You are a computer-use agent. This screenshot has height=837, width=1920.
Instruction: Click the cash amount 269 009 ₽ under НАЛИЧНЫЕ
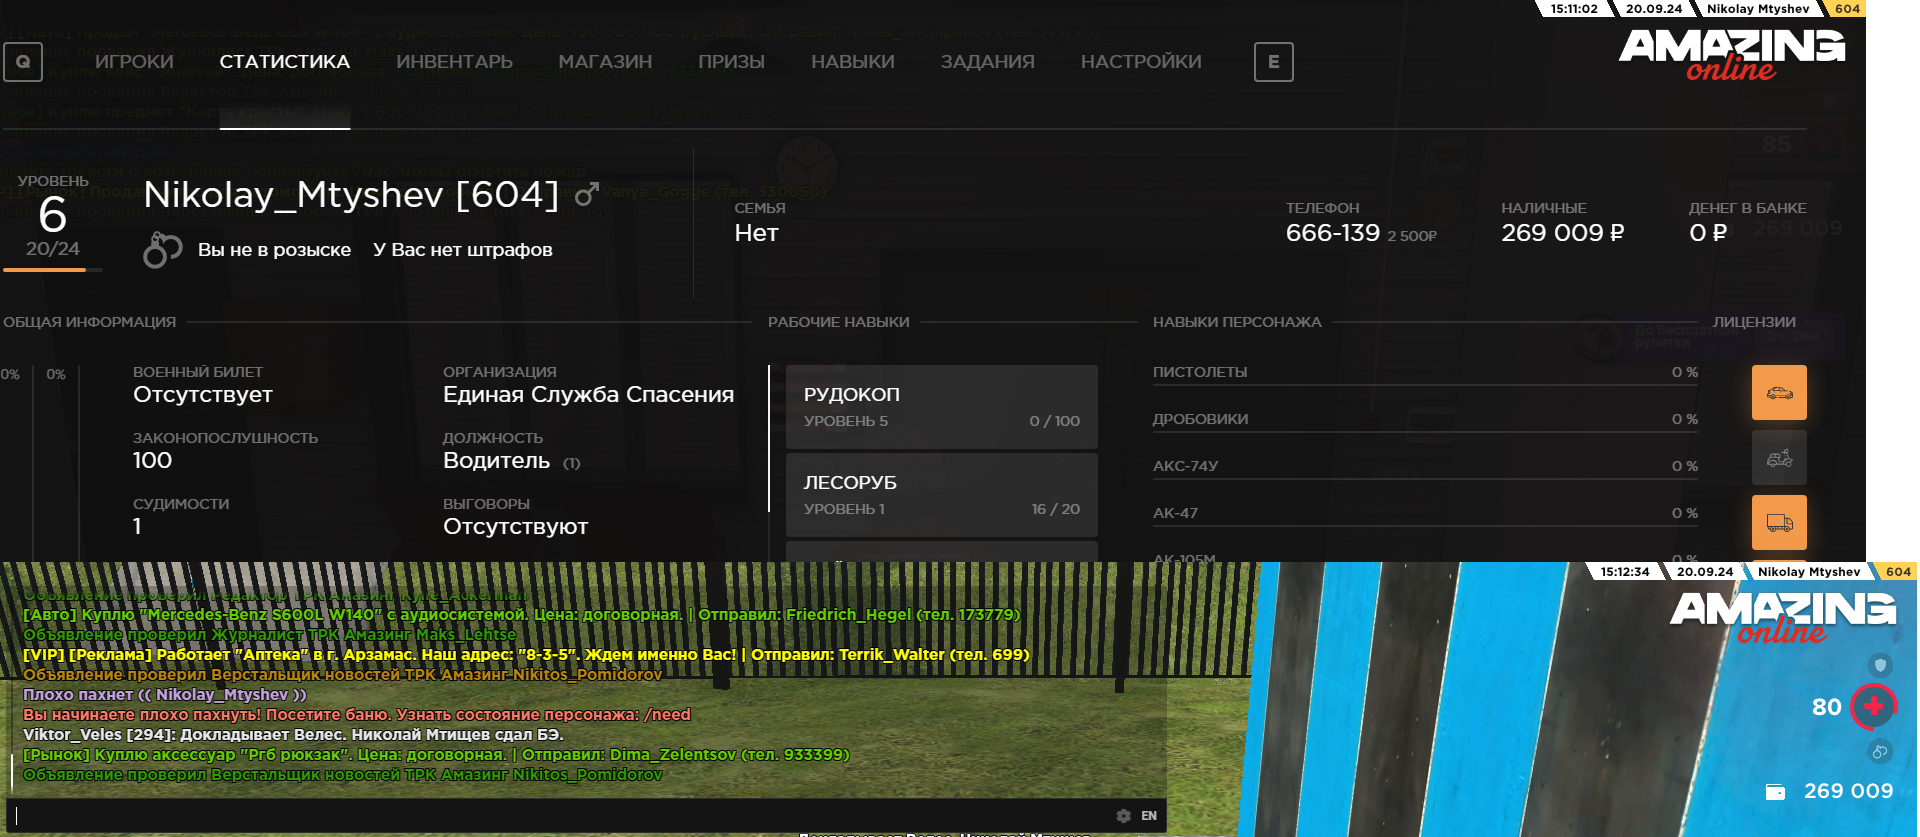coord(1563,233)
